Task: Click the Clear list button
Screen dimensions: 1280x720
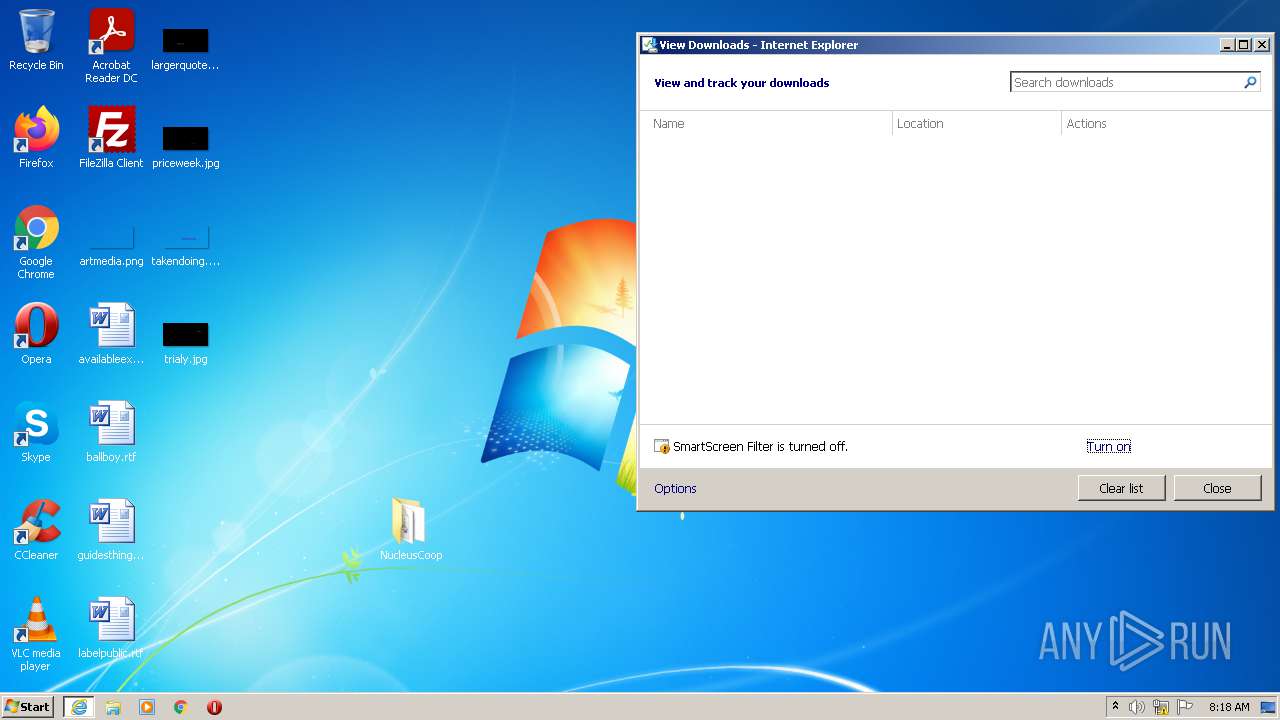Action: click(x=1121, y=488)
